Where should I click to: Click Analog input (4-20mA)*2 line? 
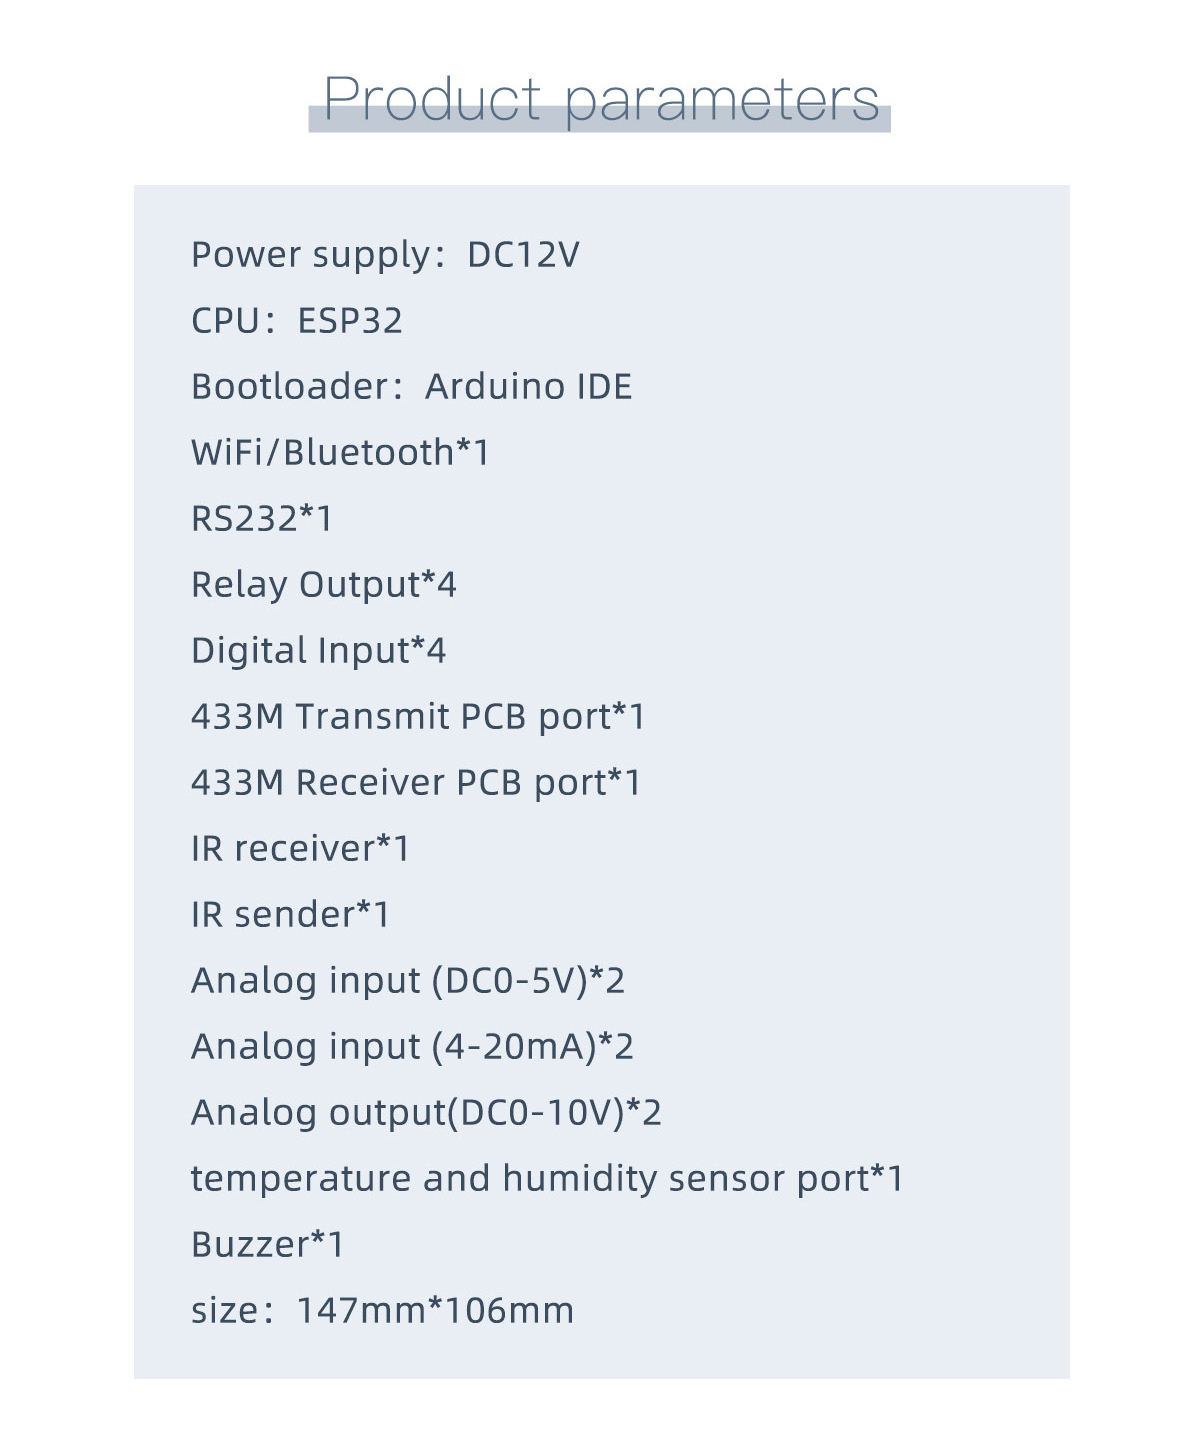click(x=412, y=1047)
